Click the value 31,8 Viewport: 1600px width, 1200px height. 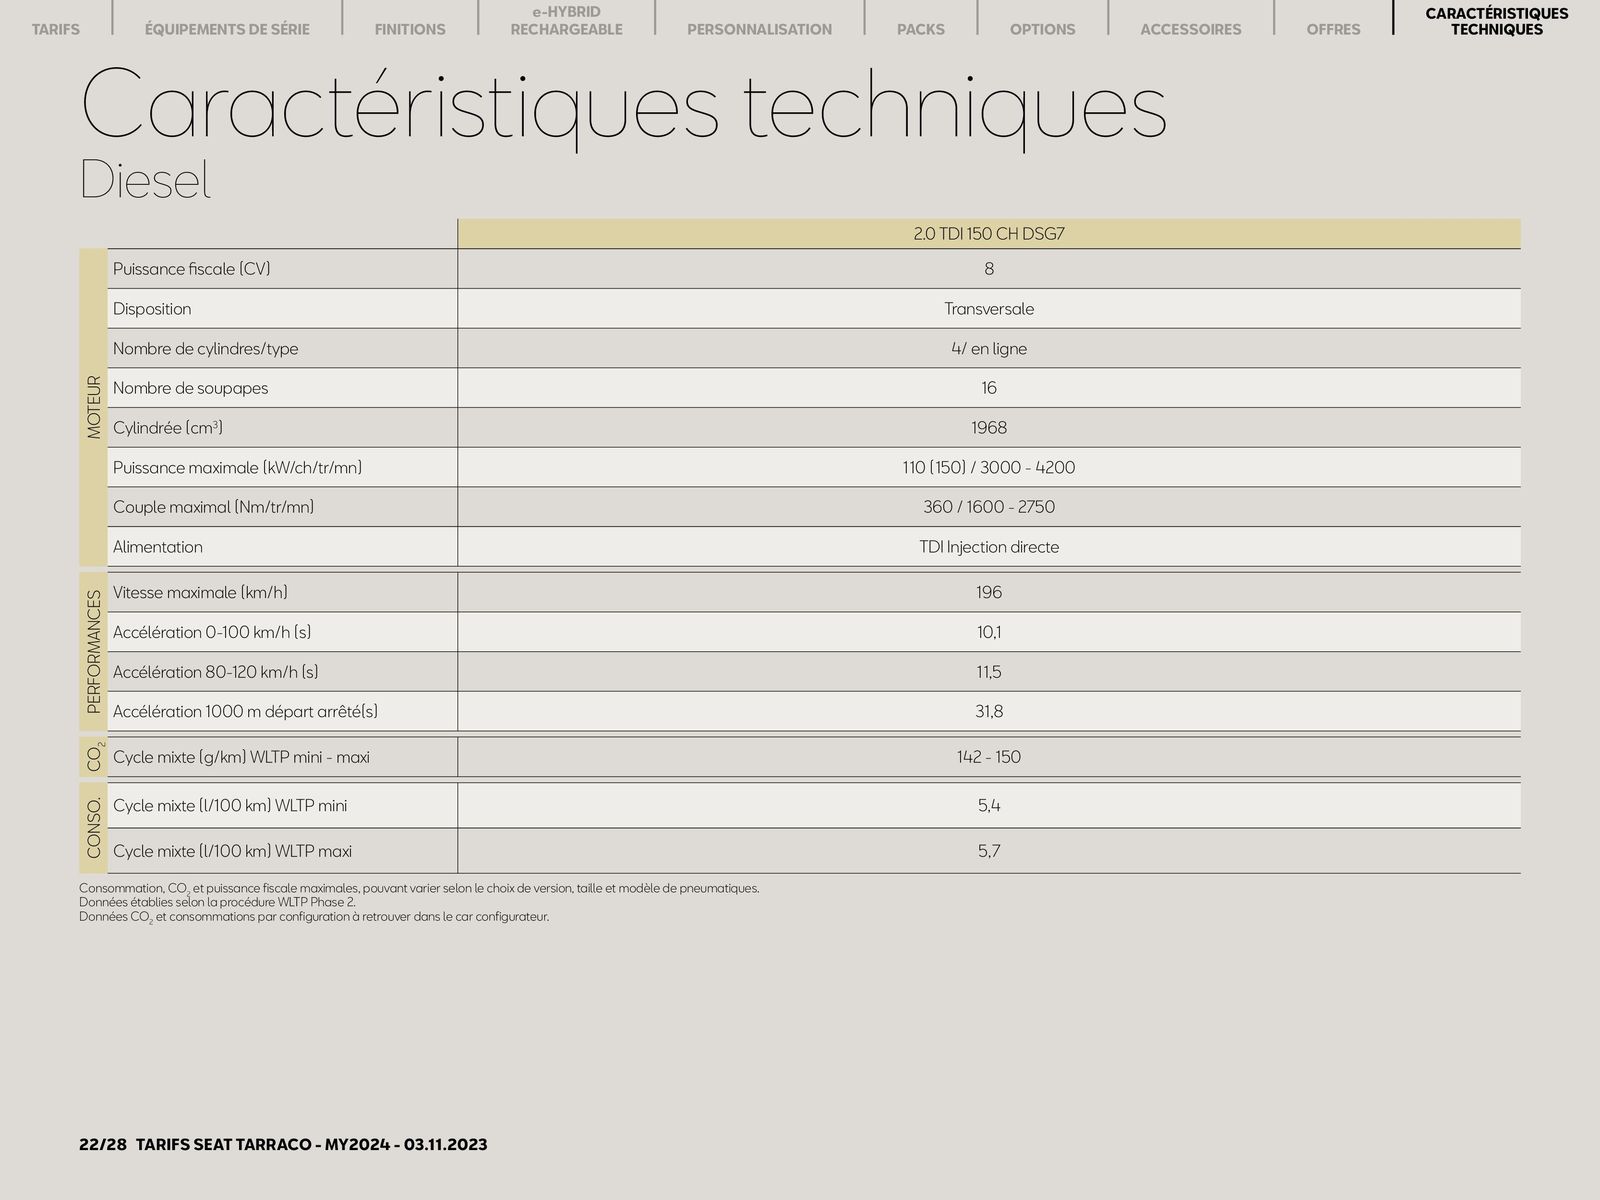point(989,712)
